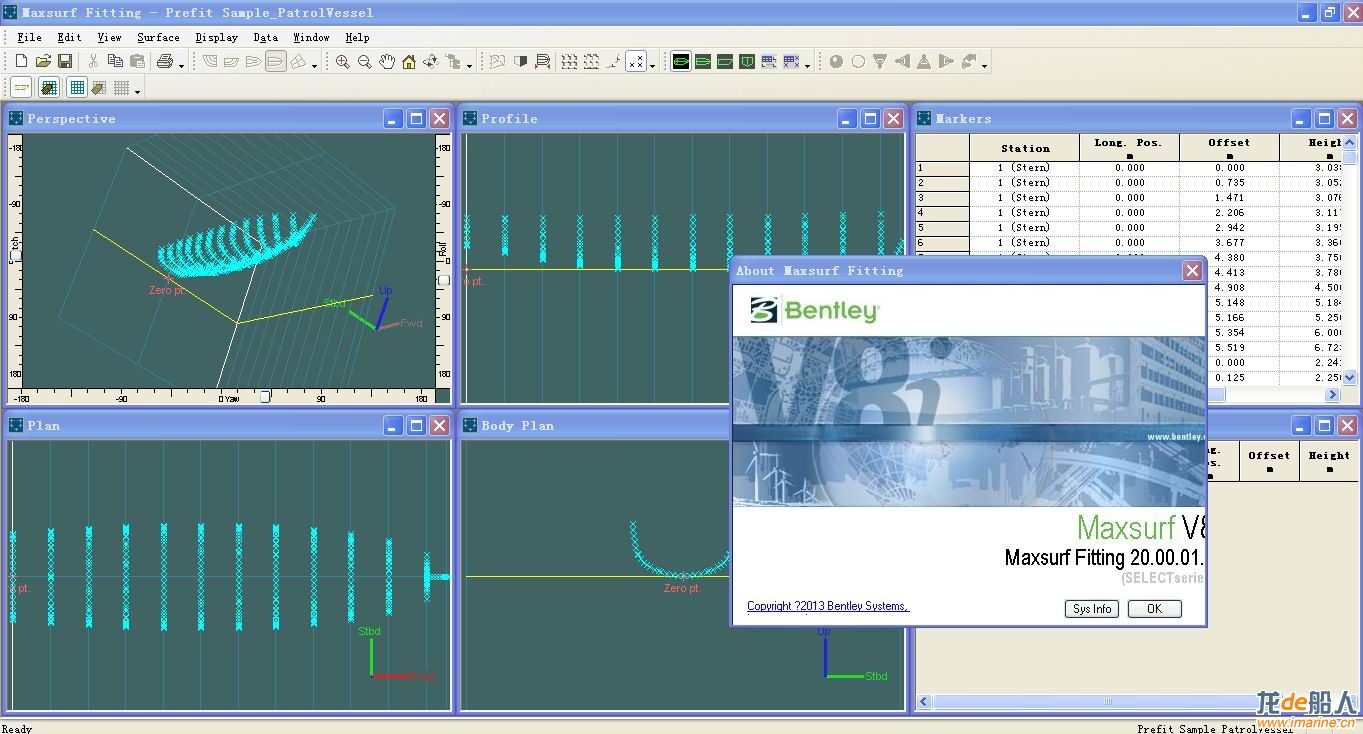Expand the window toolbar options arrow
This screenshot has height=734, width=1363.
click(807, 66)
